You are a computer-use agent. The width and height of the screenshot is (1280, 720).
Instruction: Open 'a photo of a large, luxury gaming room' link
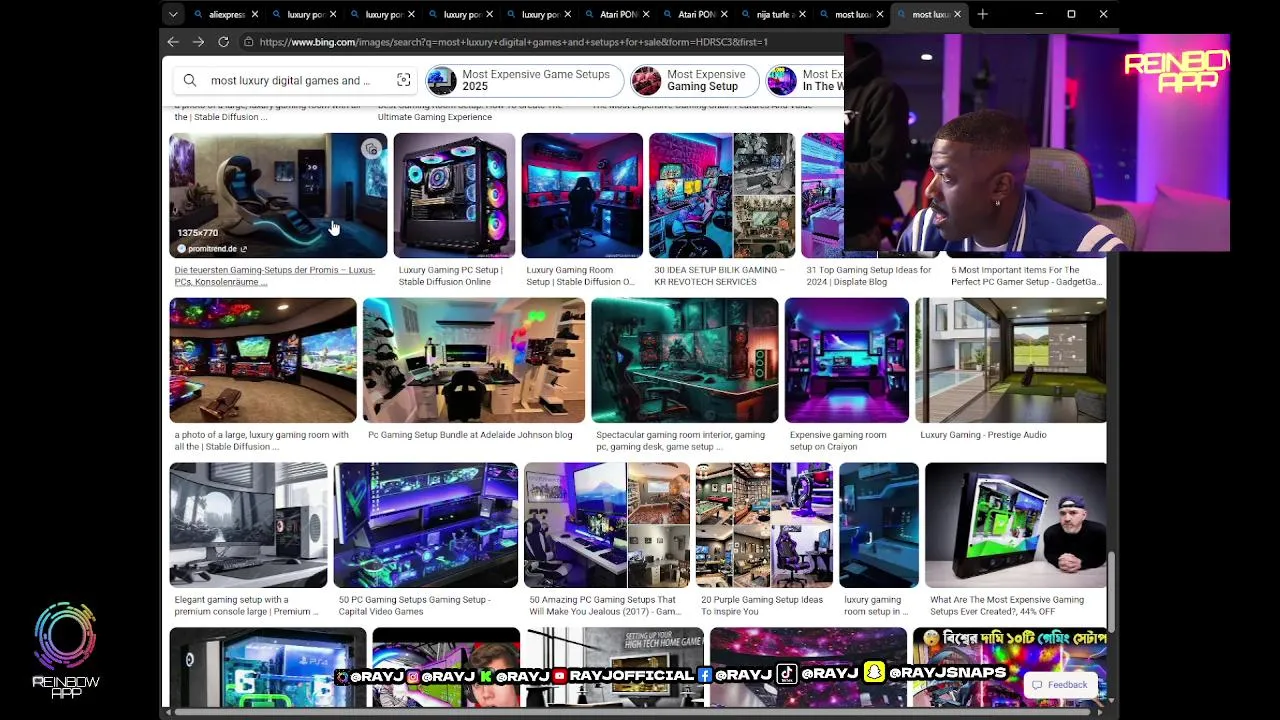coord(261,440)
